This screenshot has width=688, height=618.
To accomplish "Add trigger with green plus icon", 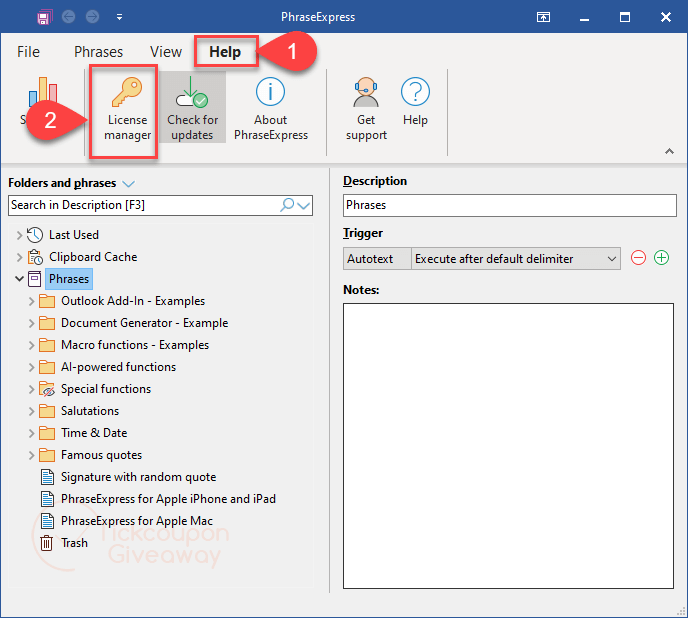I will (661, 258).
